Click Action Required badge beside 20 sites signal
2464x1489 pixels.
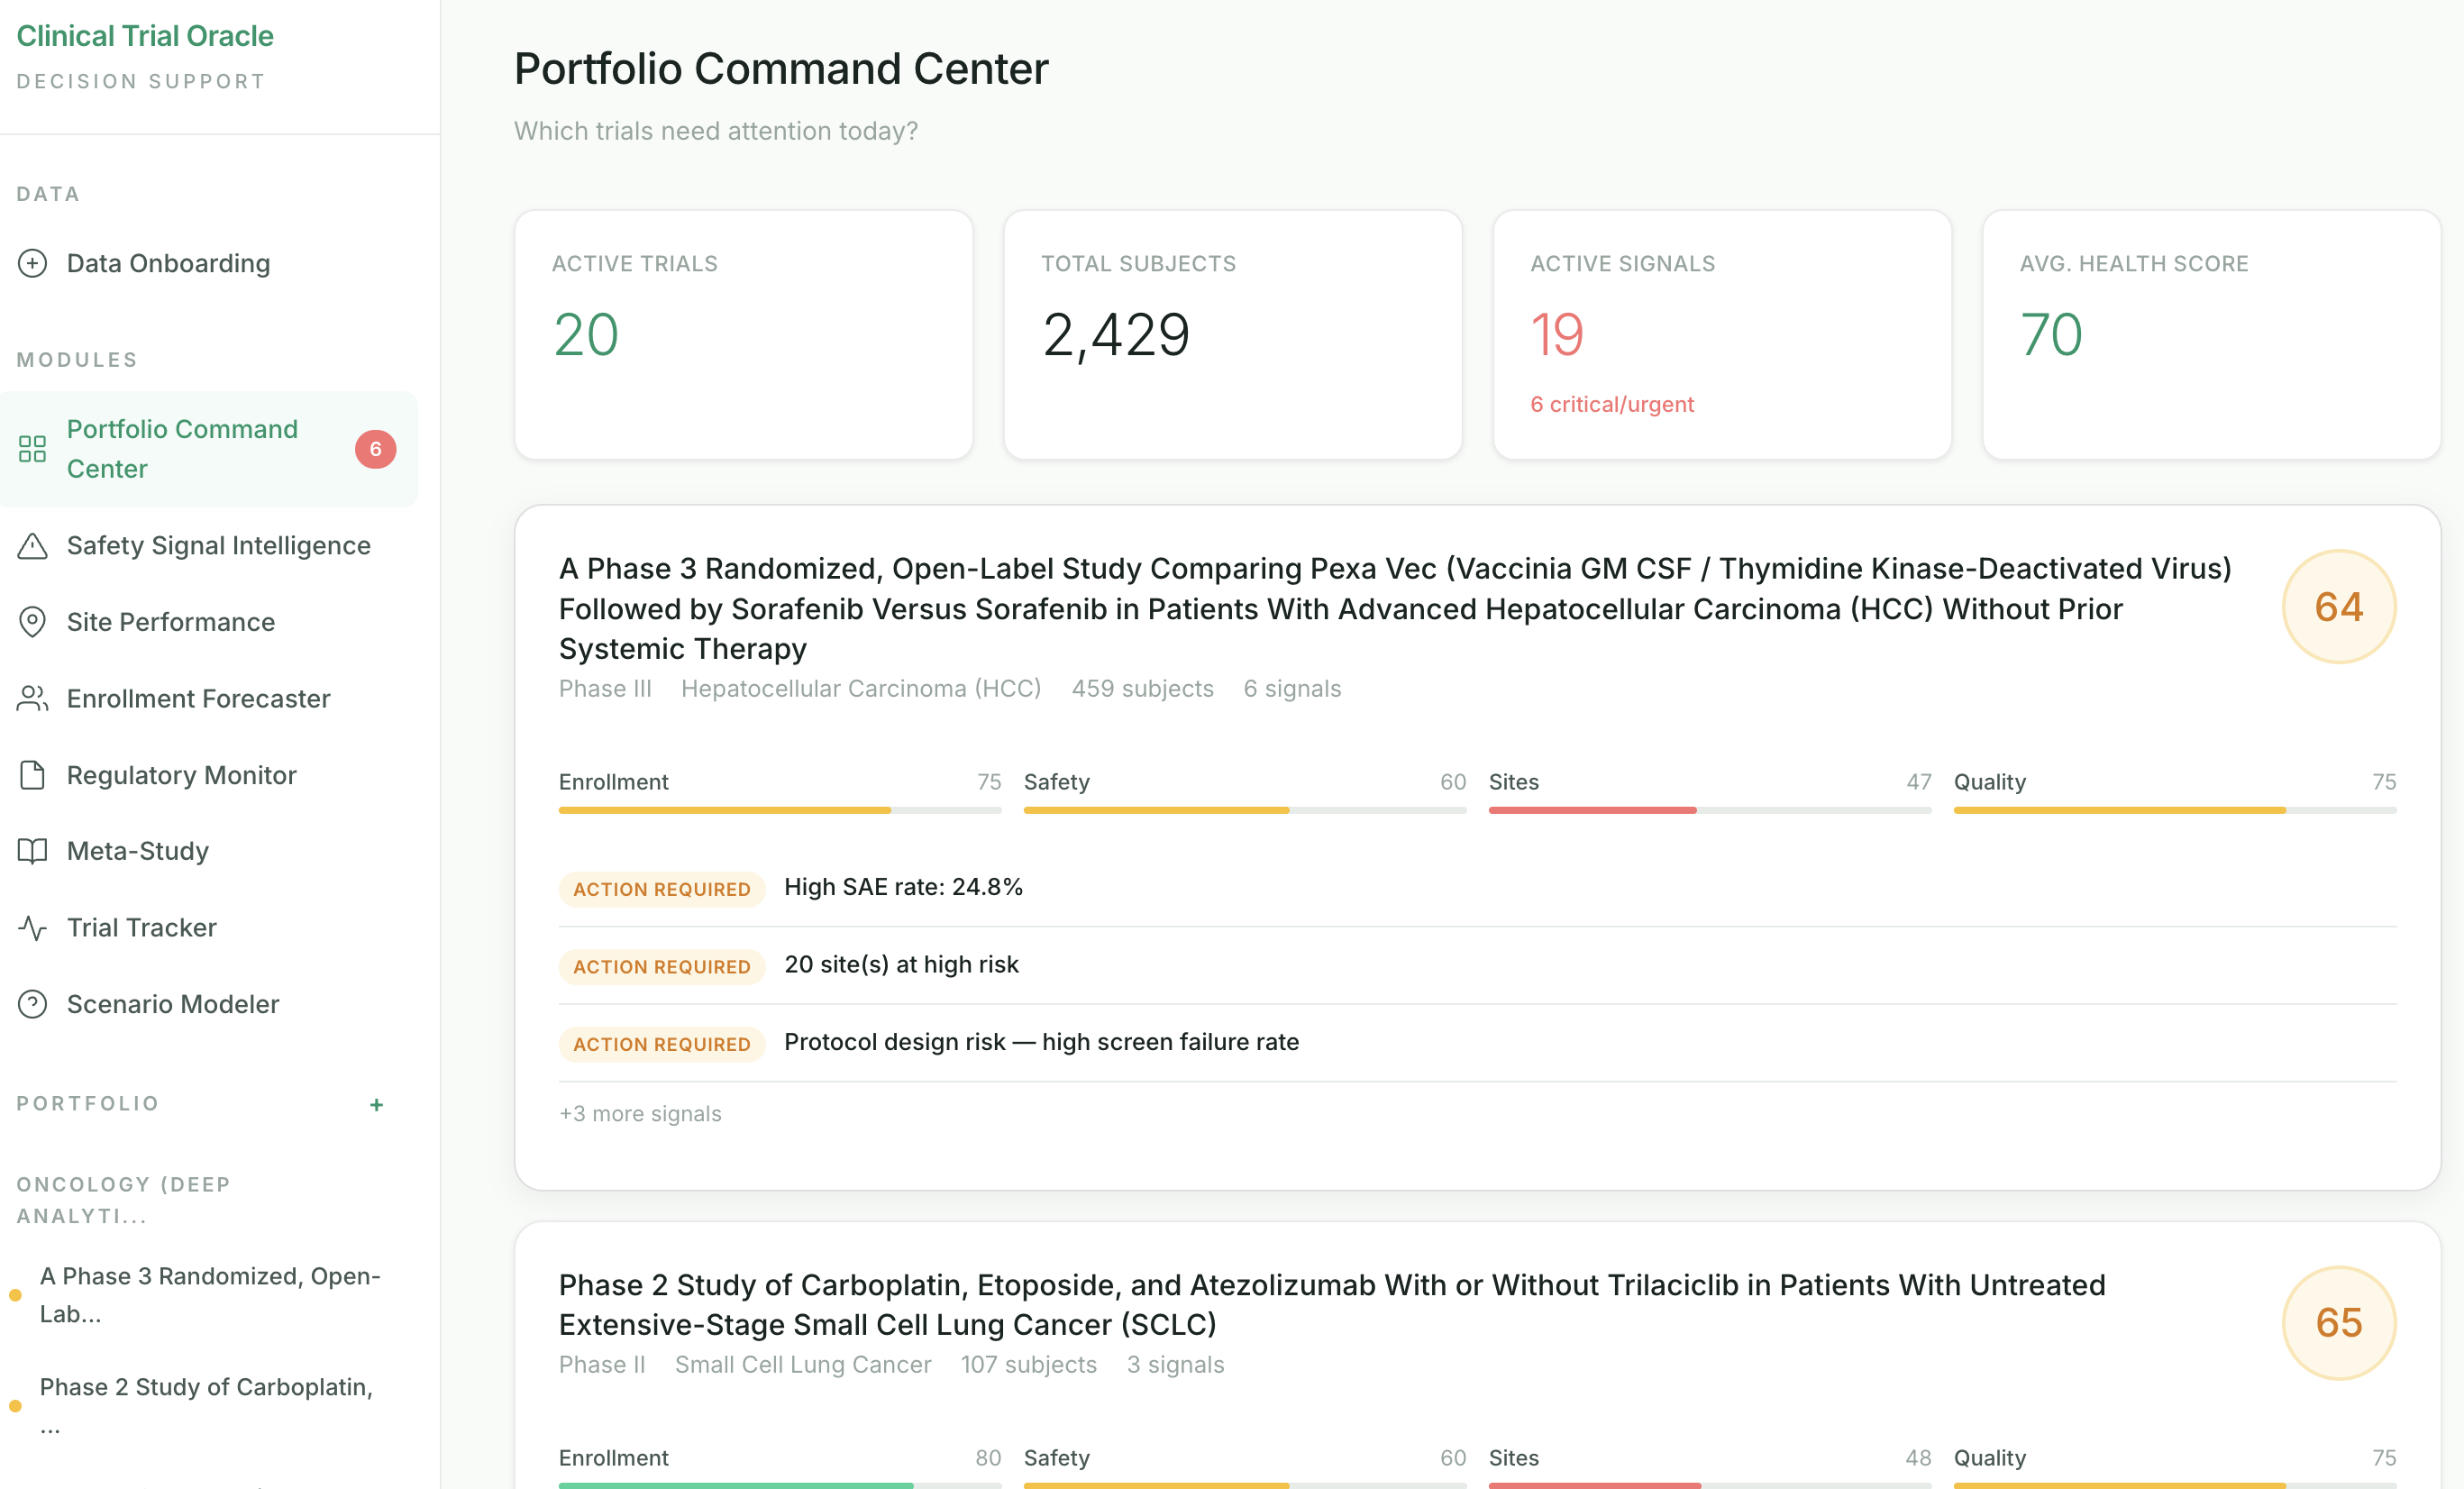(x=661, y=966)
